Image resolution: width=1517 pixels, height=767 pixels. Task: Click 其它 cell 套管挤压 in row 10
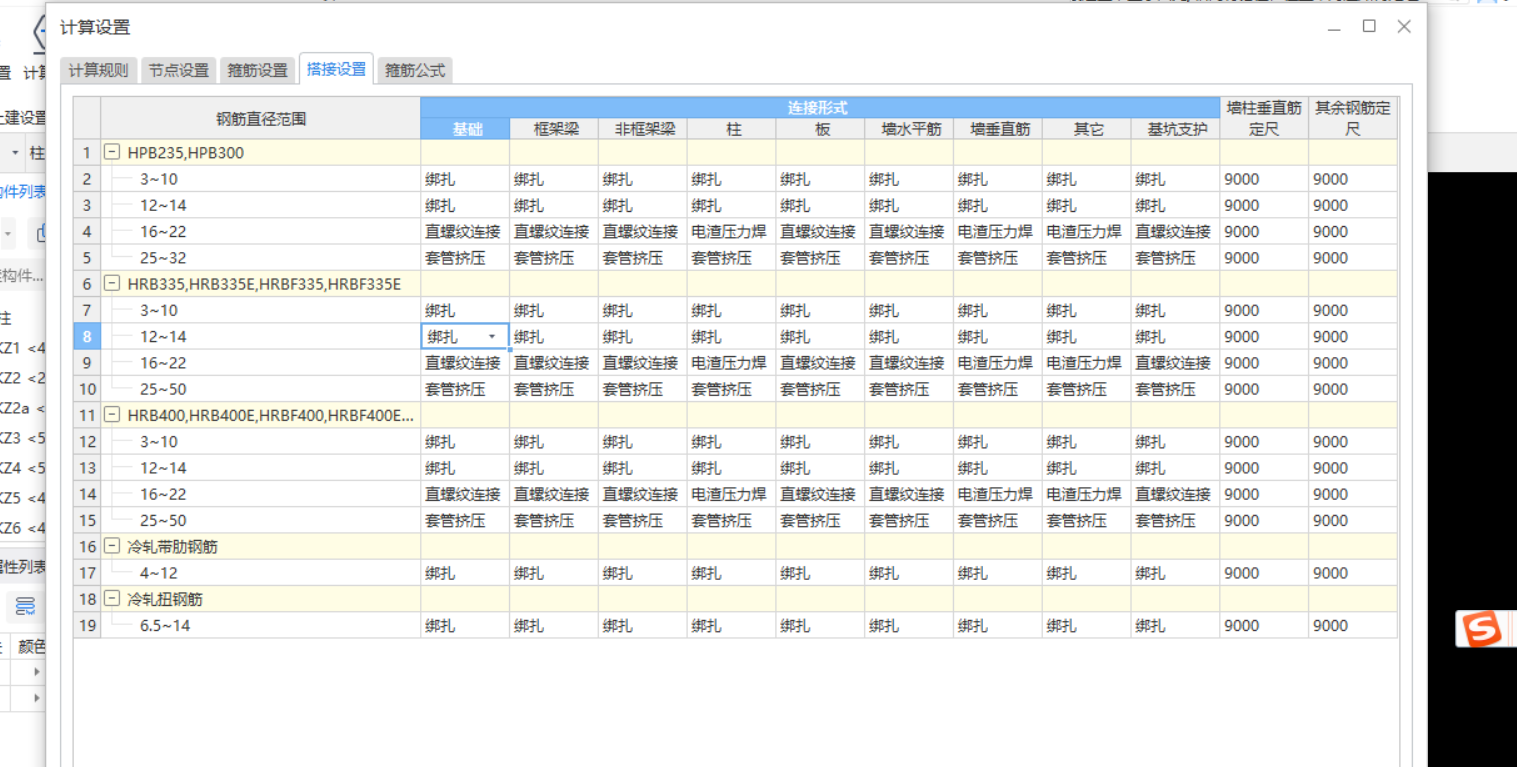1087,389
